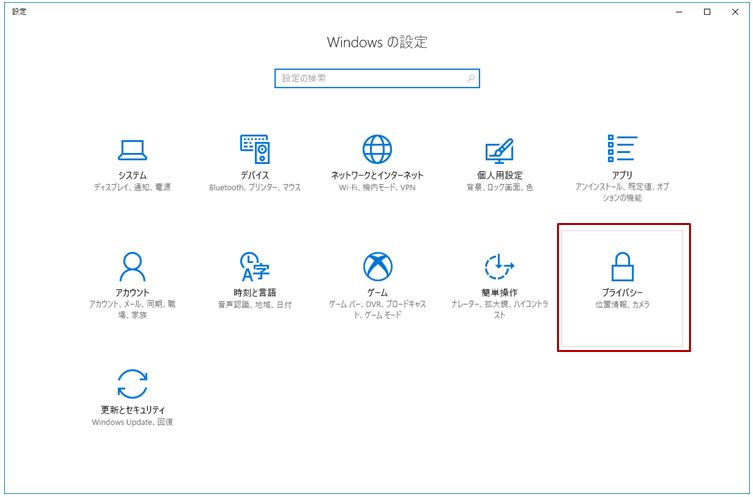Click the Windows Update, 回復 description
The image size is (753, 497).
[x=132, y=422]
